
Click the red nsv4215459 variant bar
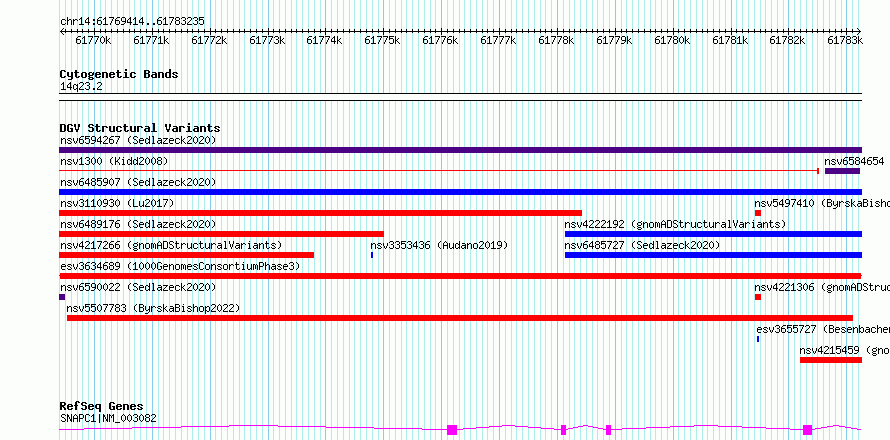831,360
